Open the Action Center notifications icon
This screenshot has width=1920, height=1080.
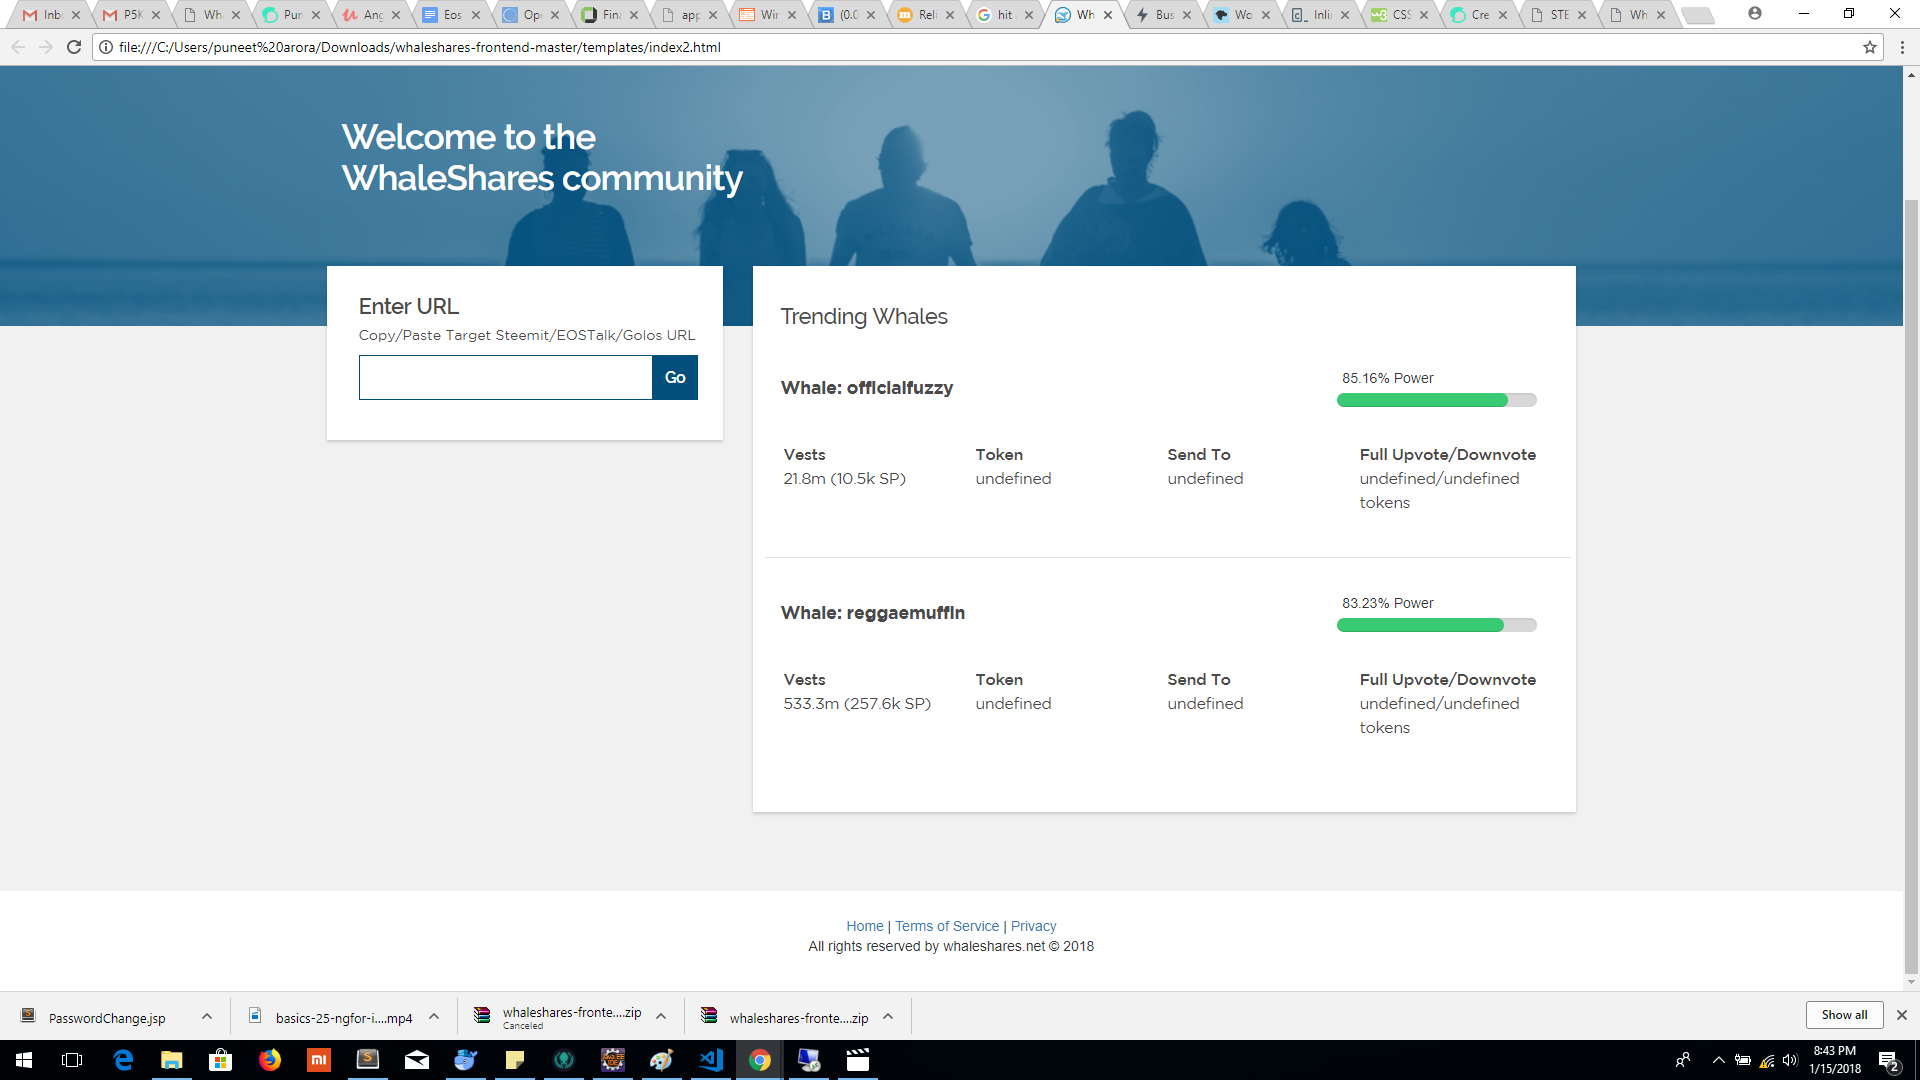(1889, 1061)
